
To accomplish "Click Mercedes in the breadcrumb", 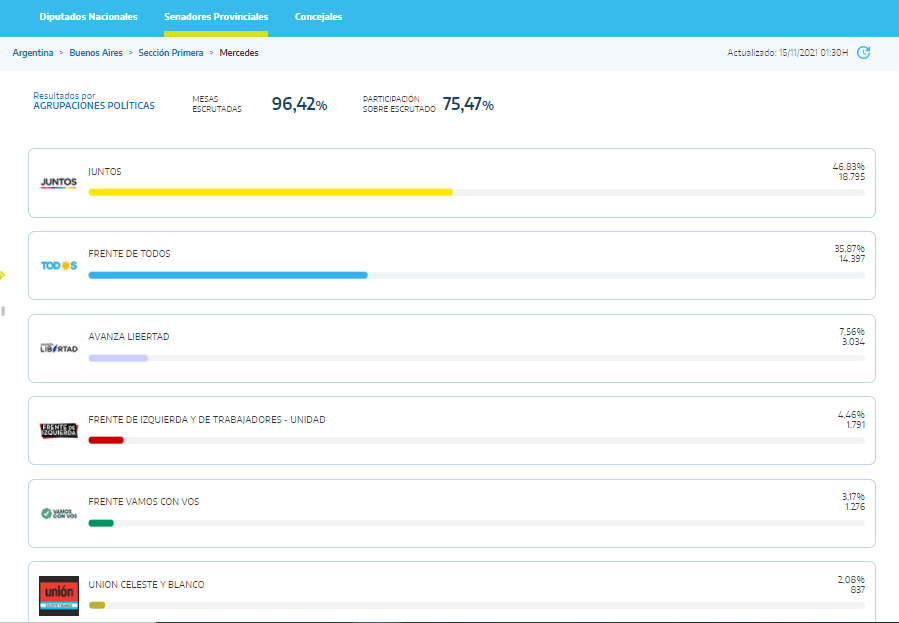I will tap(239, 53).
